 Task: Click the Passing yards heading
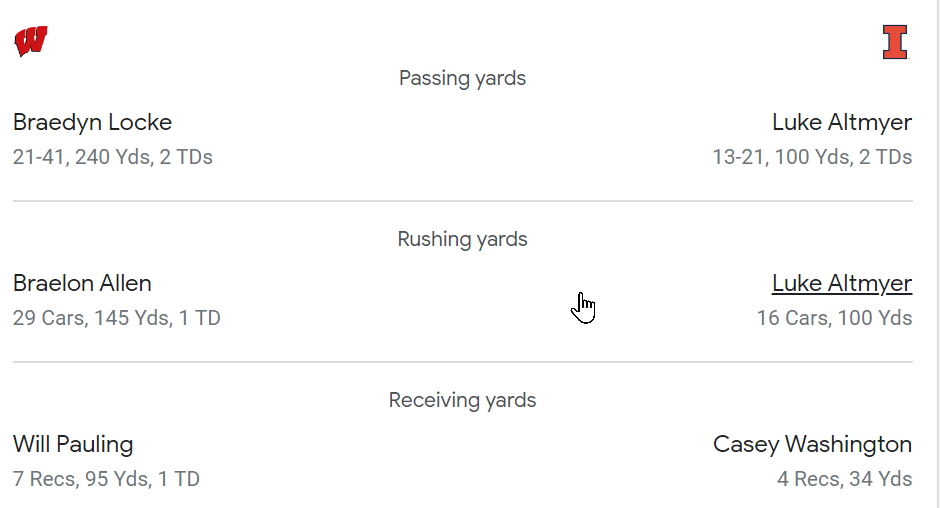462,78
